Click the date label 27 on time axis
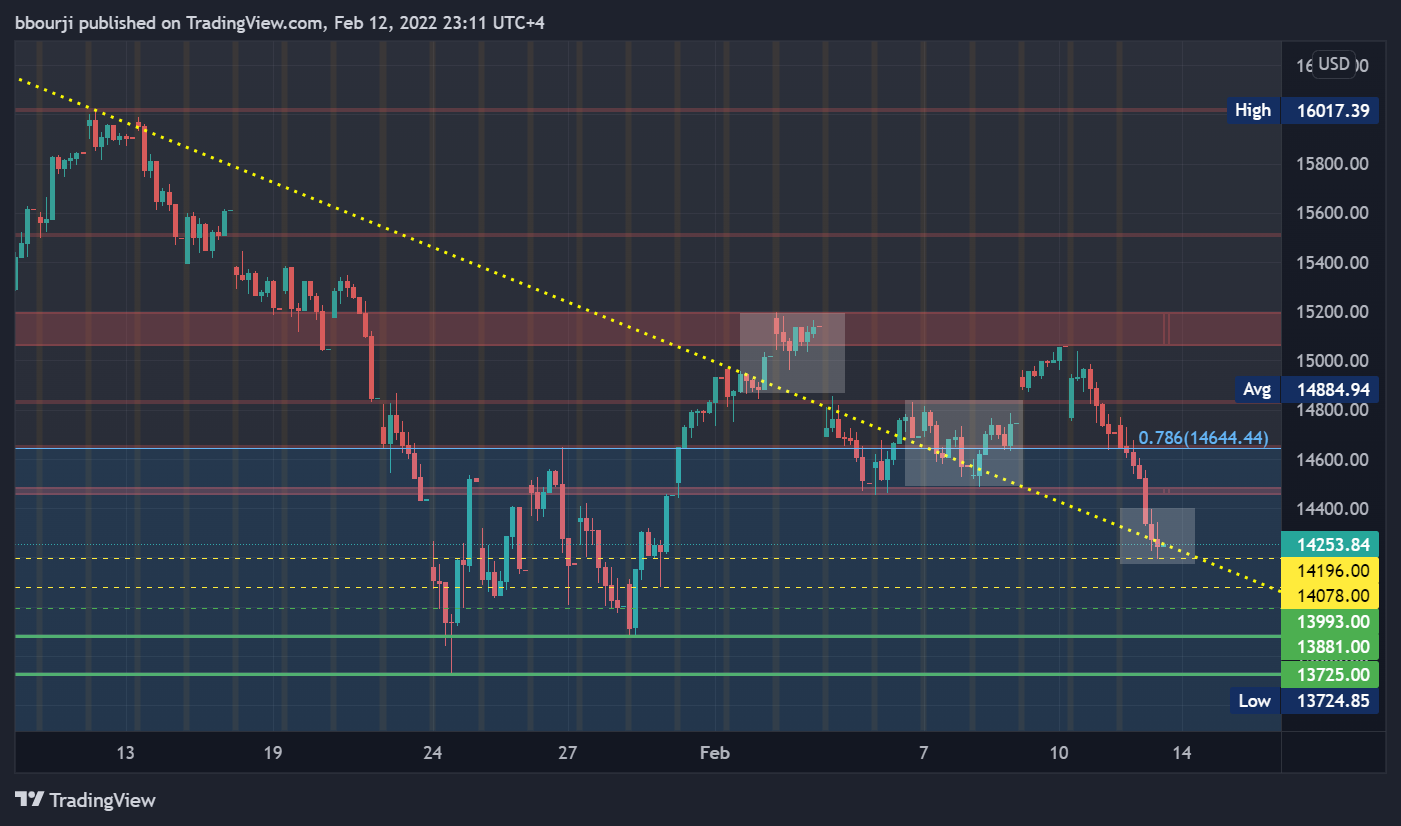Screen dimensions: 1401x826 [x=568, y=752]
